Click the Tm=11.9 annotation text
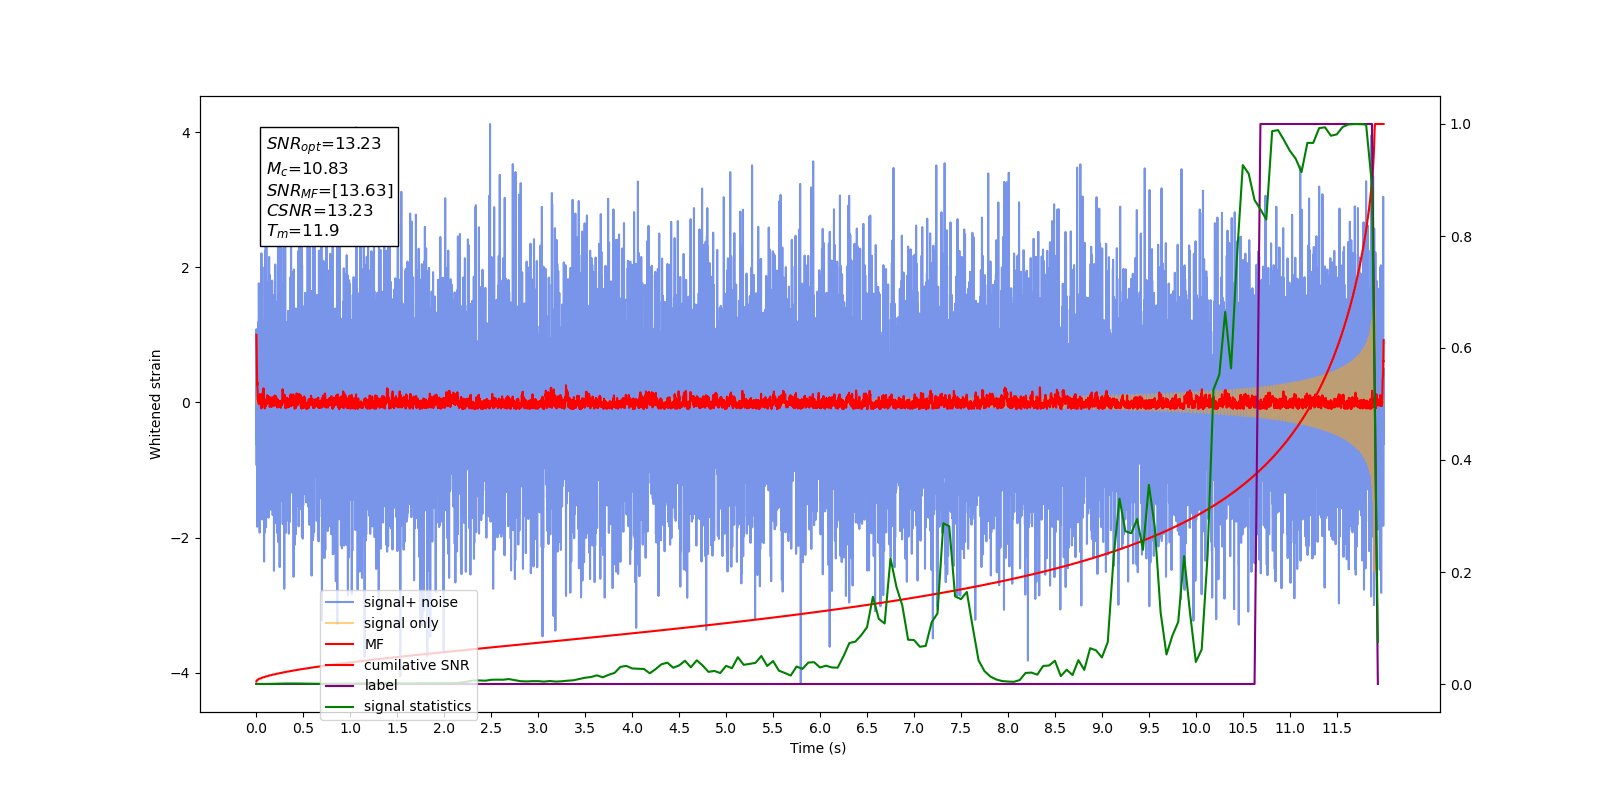This screenshot has height=800, width=1600. 303,231
